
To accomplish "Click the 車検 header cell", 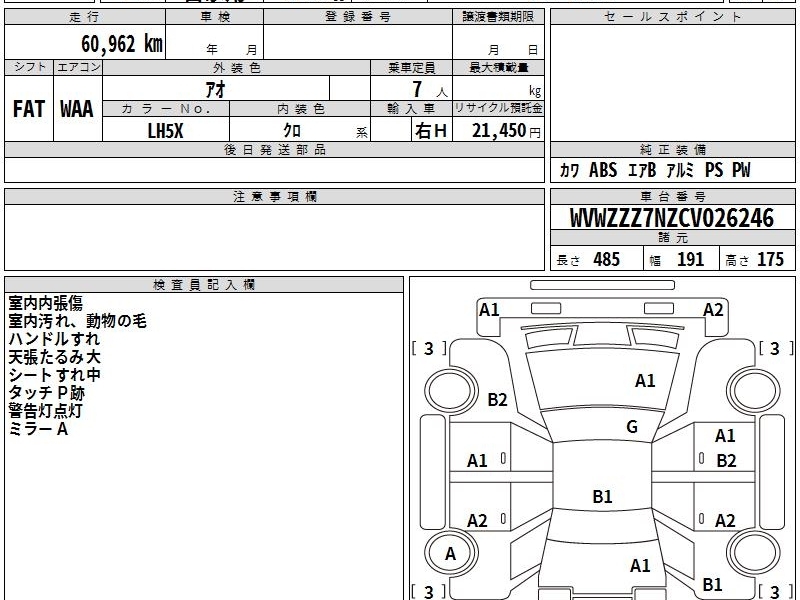I will [215, 17].
